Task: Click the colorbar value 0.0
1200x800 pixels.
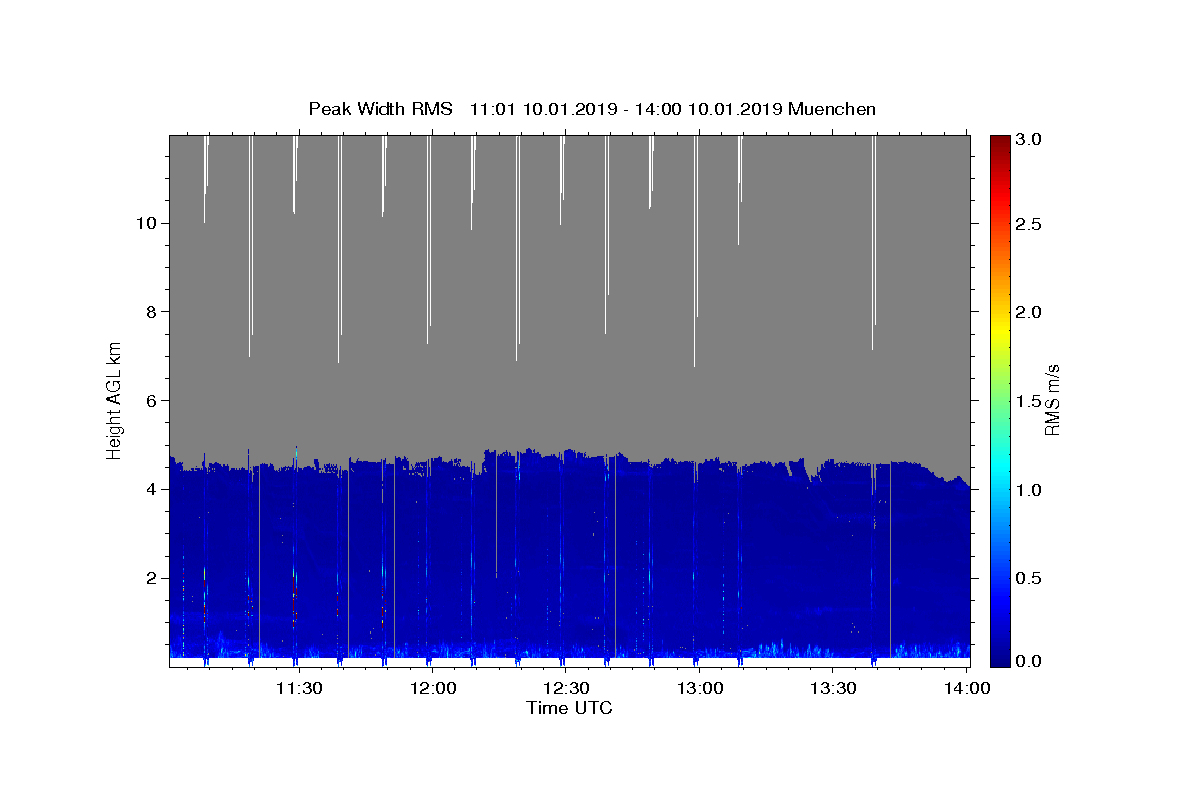Action: [1029, 661]
